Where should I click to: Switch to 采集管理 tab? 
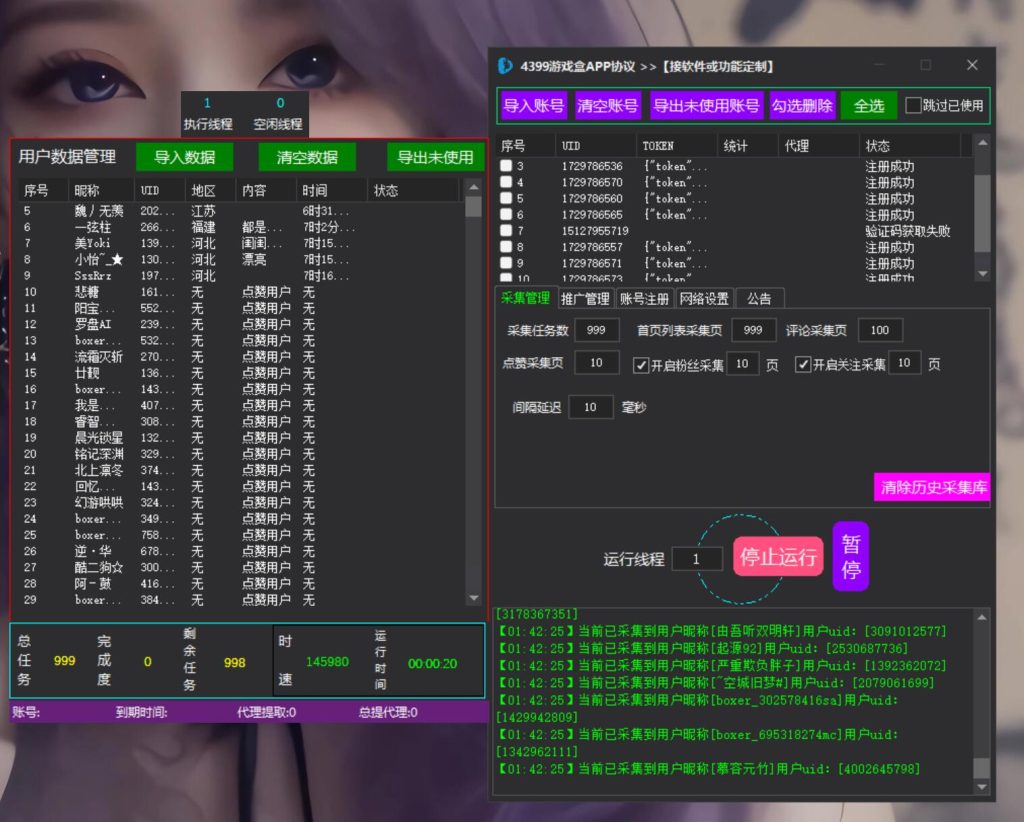tap(526, 298)
